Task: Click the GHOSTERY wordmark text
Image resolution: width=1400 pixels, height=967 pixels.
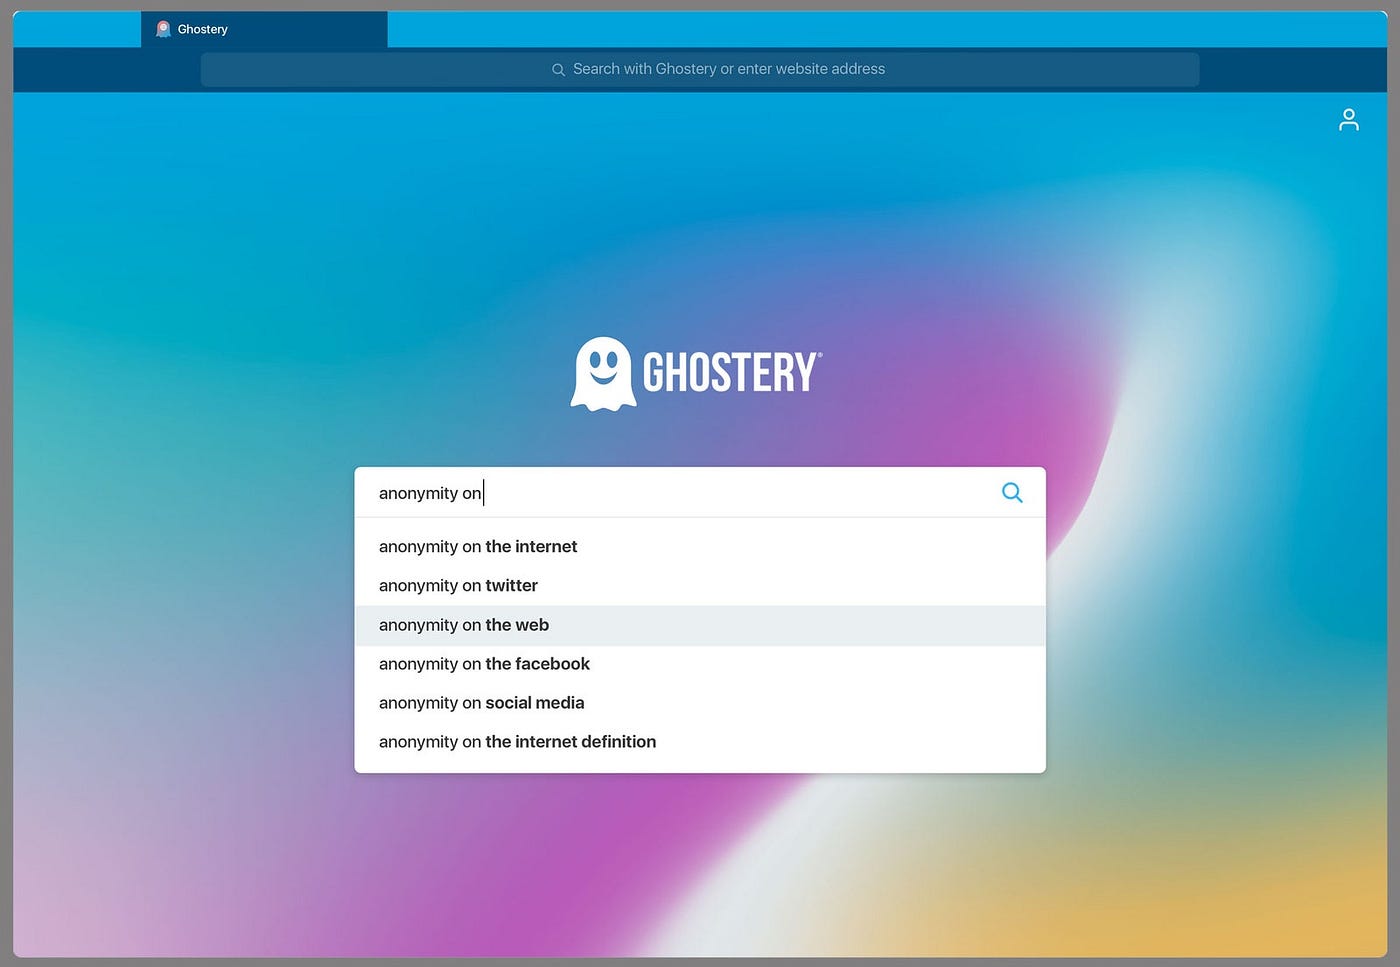Action: [x=732, y=373]
